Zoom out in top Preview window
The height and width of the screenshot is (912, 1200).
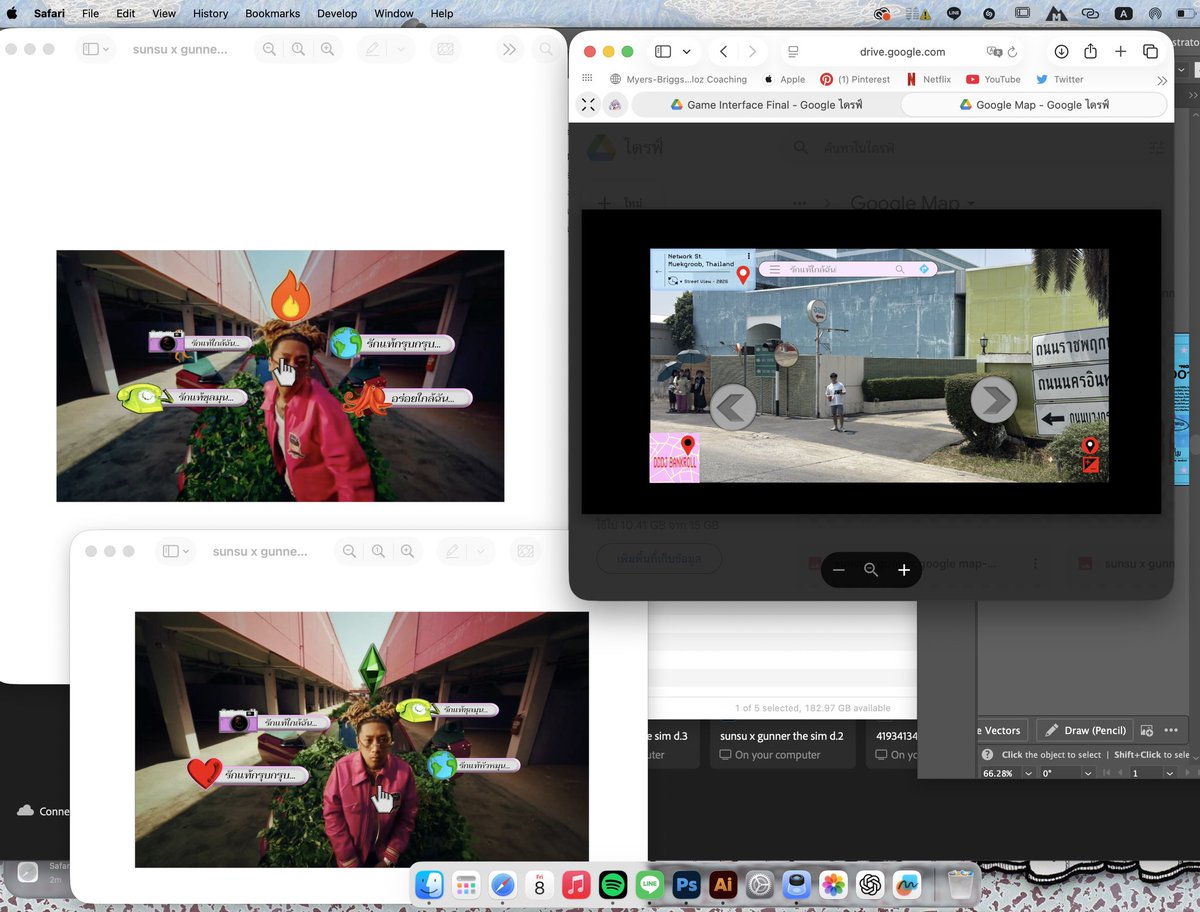point(269,49)
